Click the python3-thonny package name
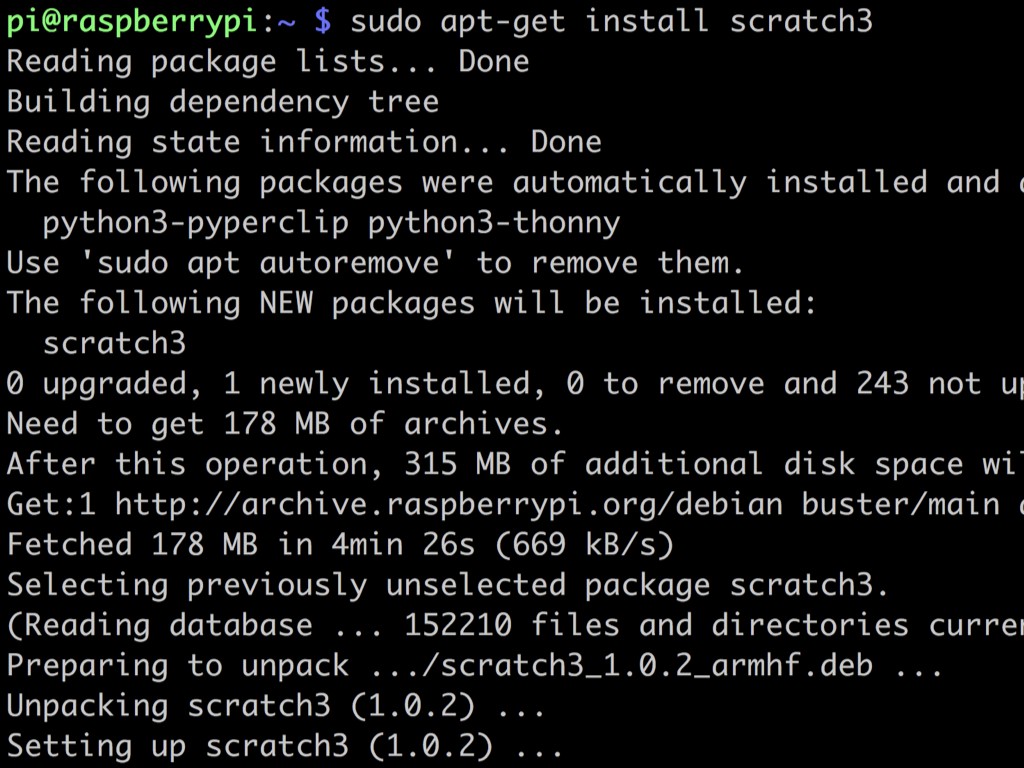 point(494,223)
